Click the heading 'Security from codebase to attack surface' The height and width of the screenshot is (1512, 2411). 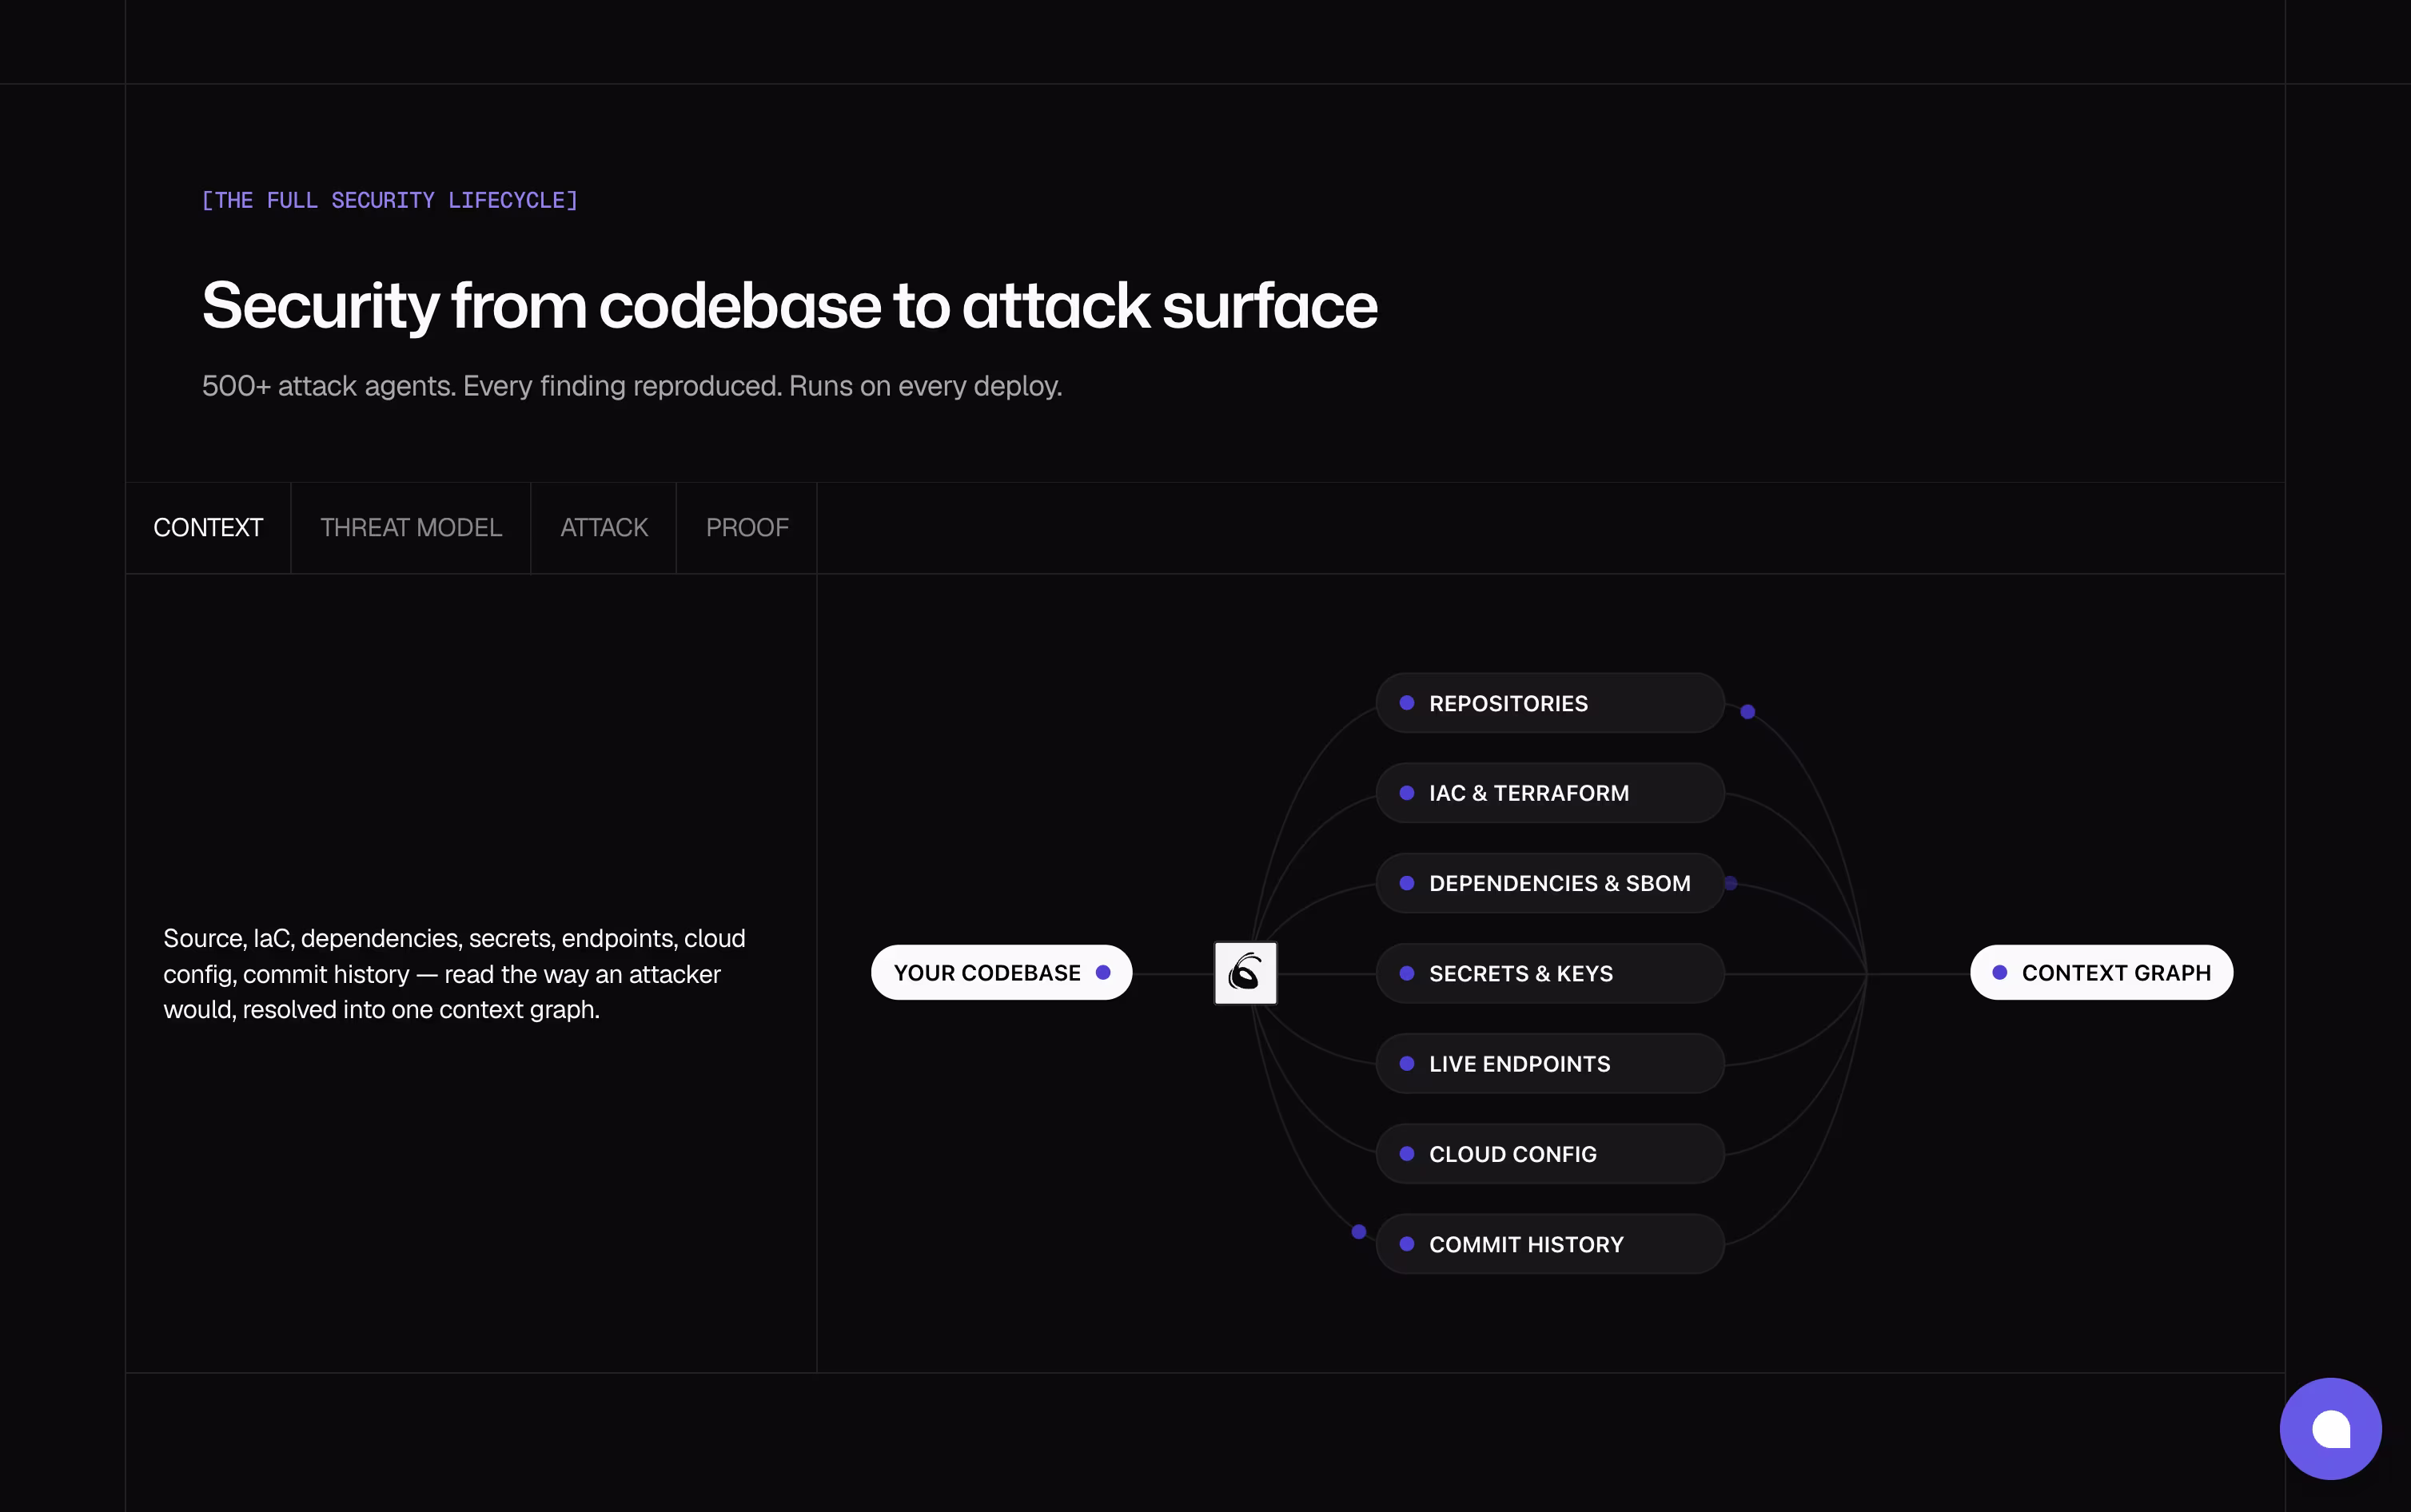(x=789, y=306)
